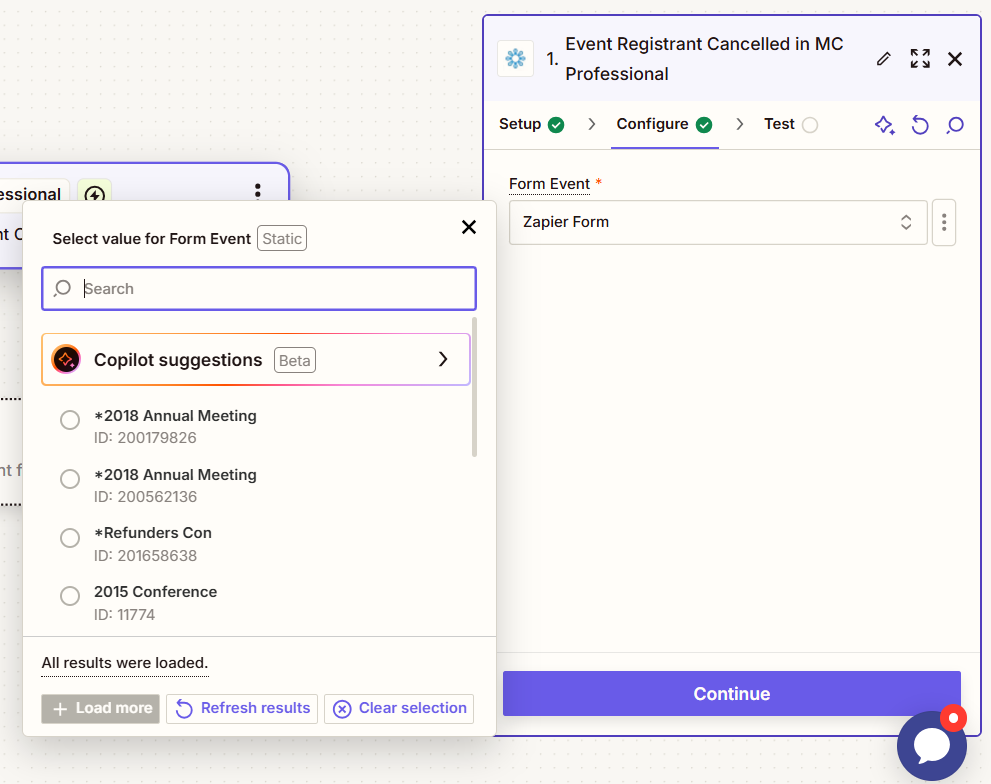Click the AI sparkle icon in tab bar
This screenshot has height=784, width=991.
(884, 125)
